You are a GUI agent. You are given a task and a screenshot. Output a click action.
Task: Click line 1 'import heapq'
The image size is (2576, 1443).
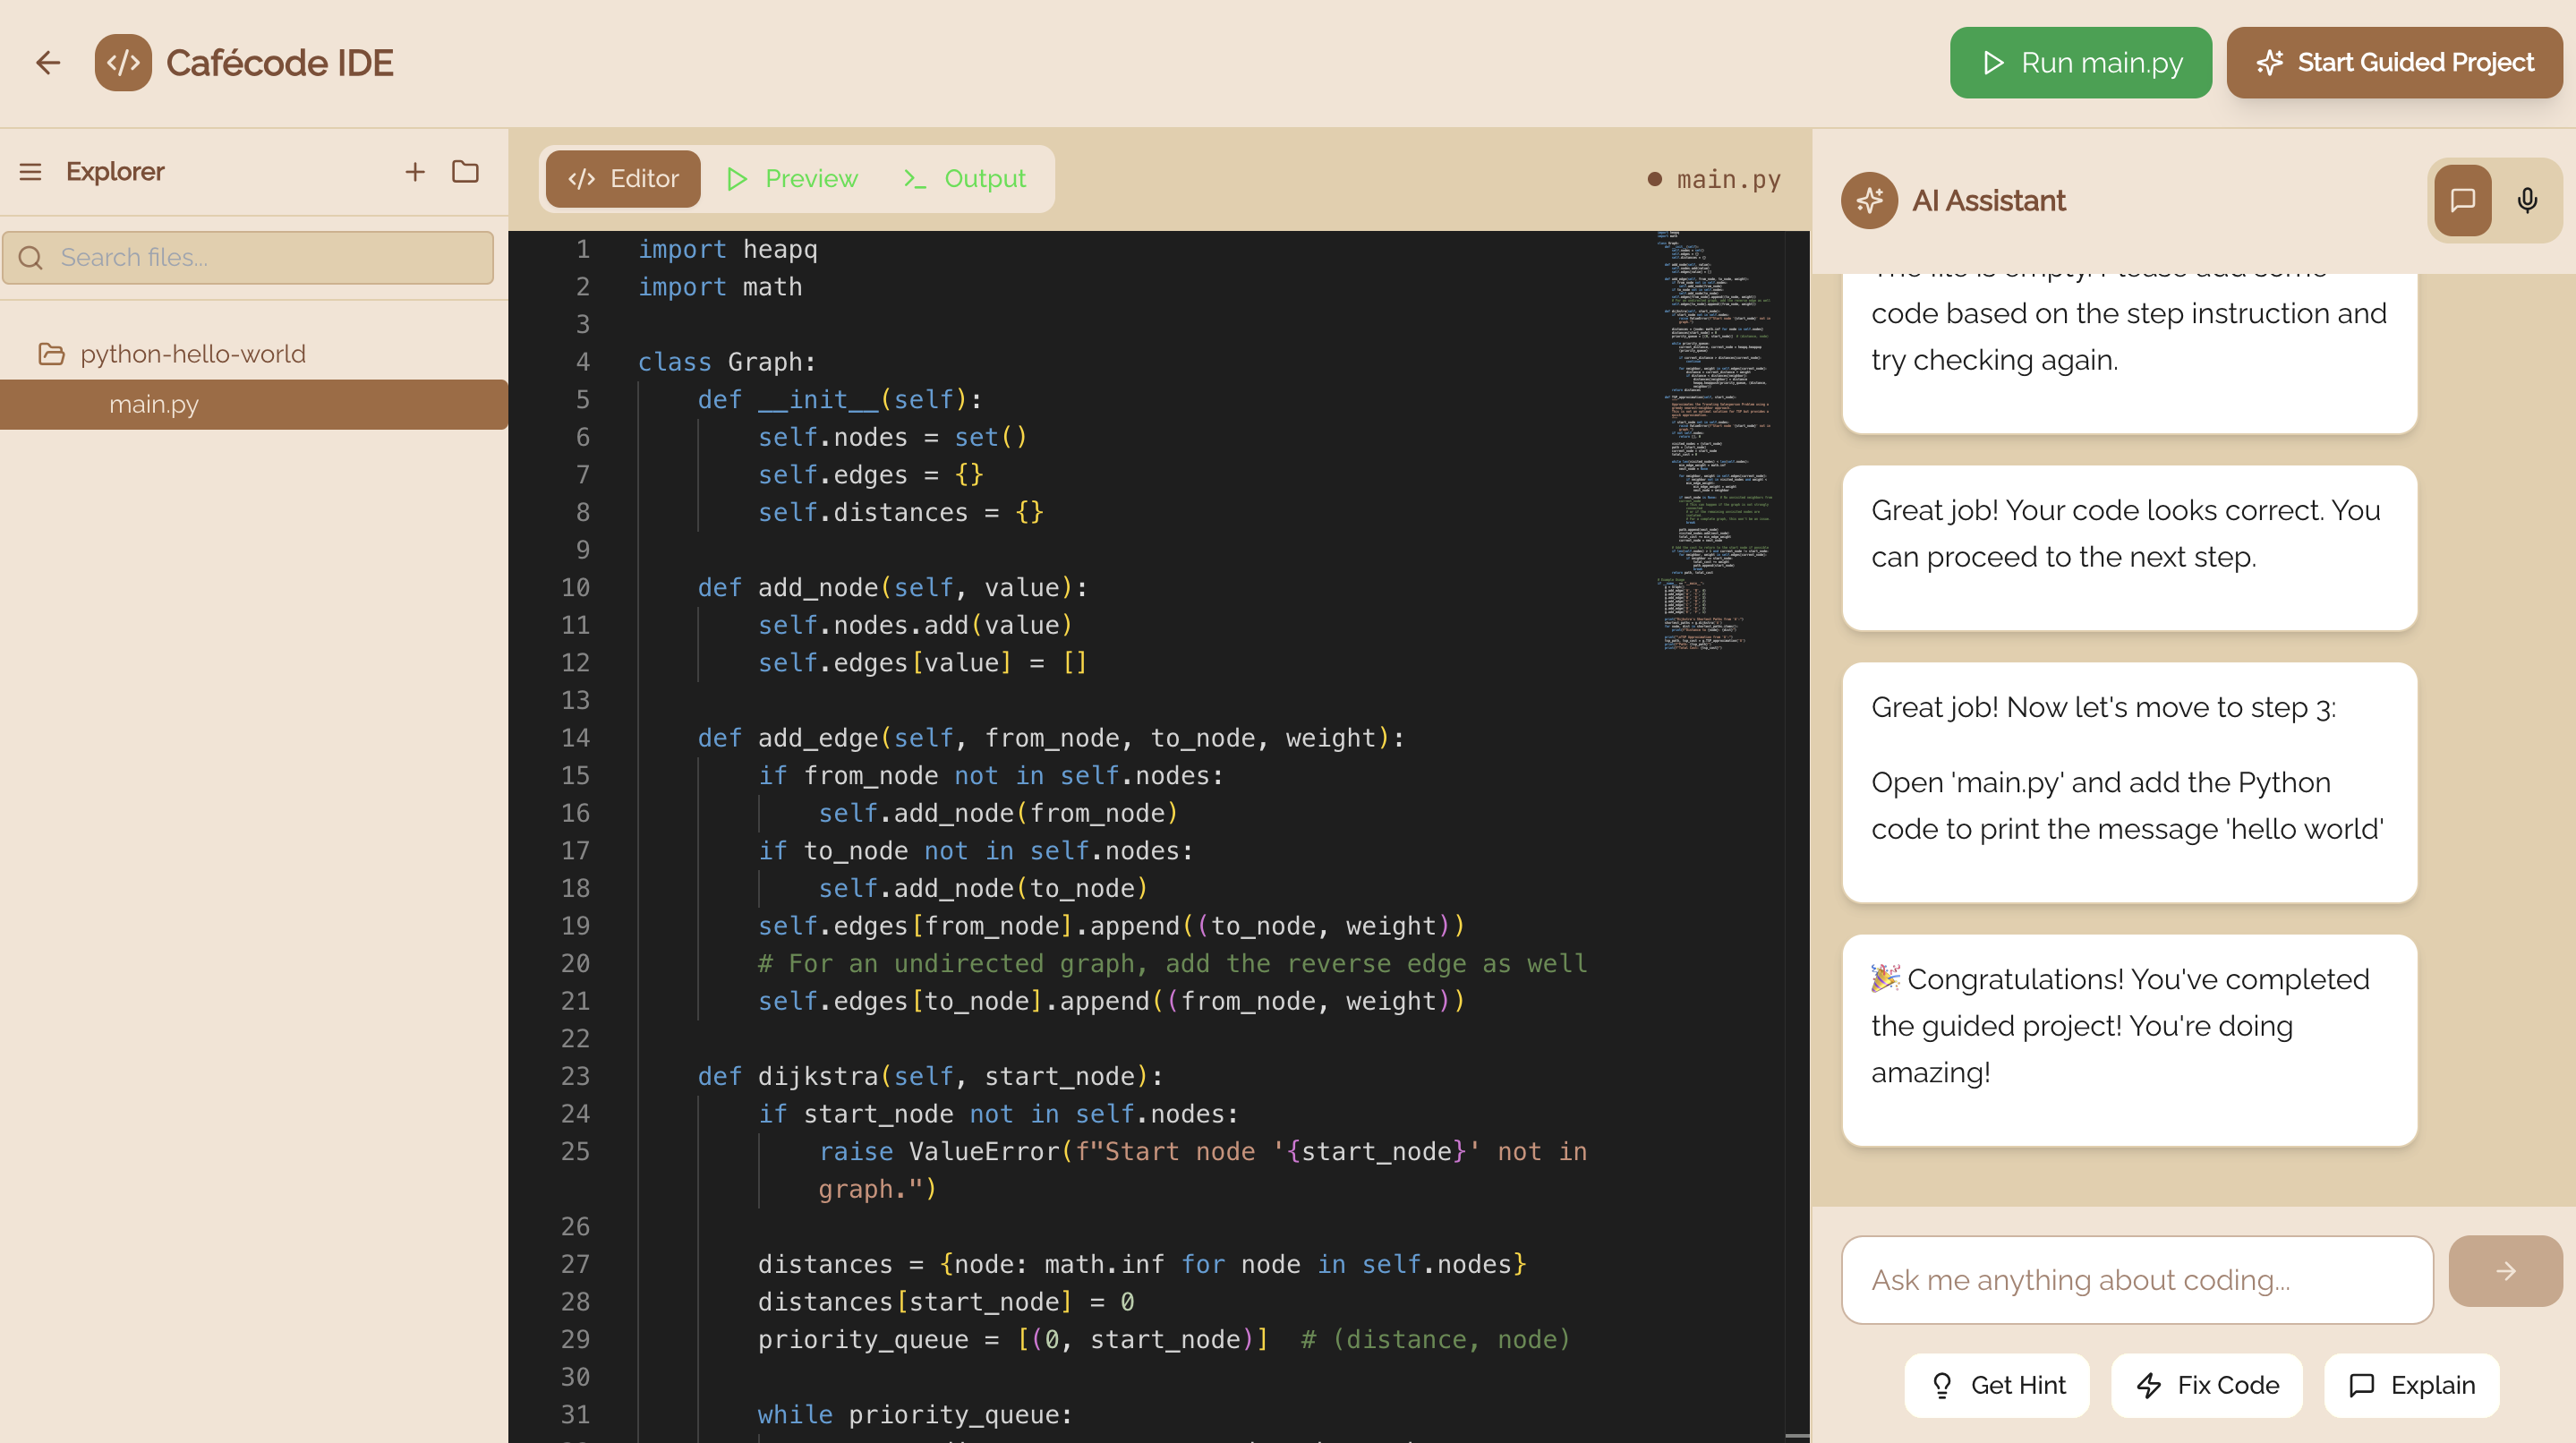tap(727, 249)
